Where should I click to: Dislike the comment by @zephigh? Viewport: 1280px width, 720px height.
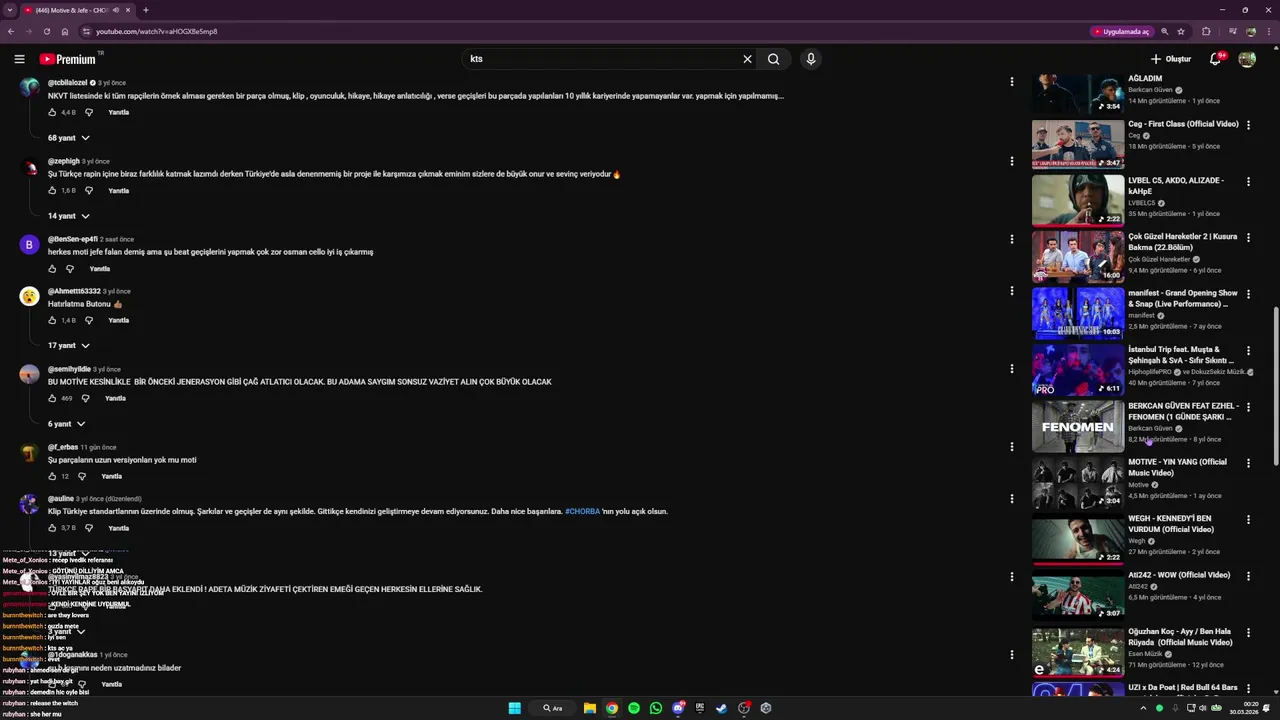click(88, 190)
